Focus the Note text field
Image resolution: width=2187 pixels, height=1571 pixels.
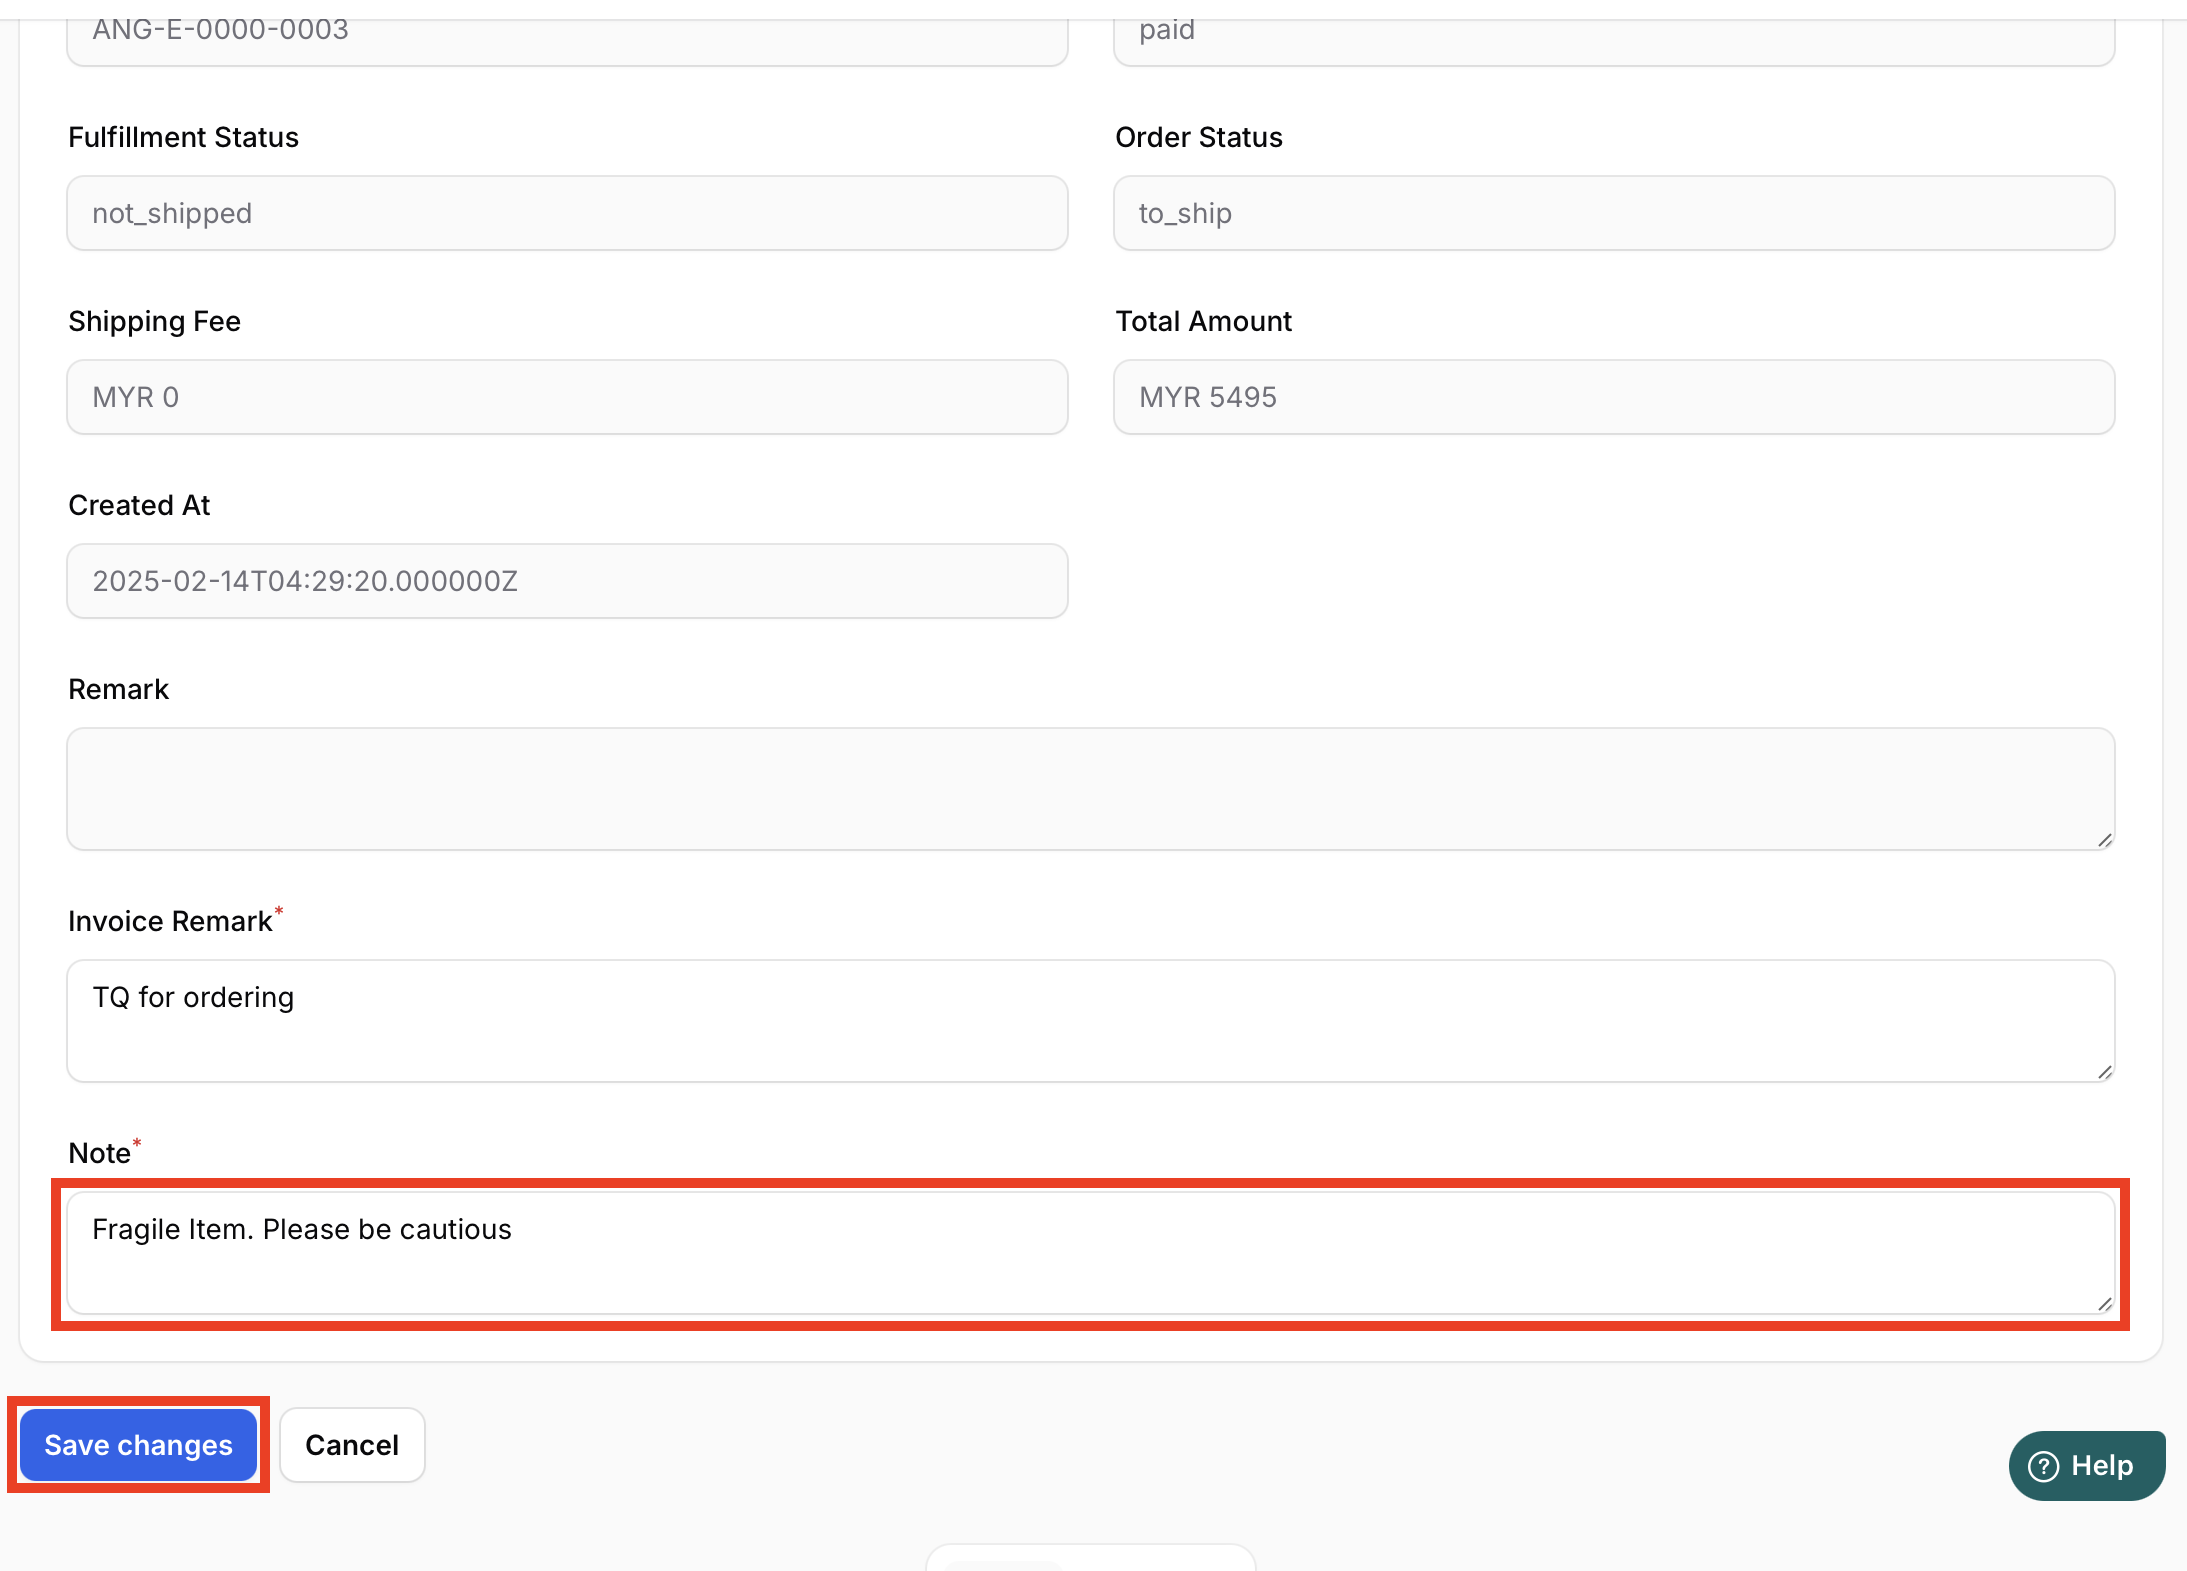pyautogui.click(x=1090, y=1253)
